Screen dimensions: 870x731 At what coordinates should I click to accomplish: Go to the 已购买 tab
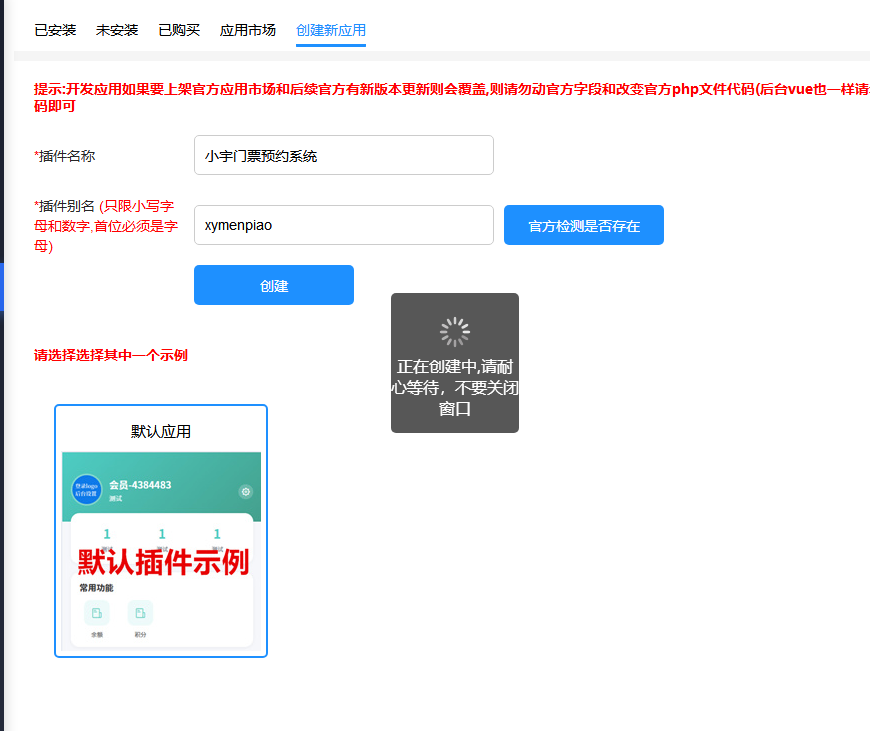pos(179,30)
